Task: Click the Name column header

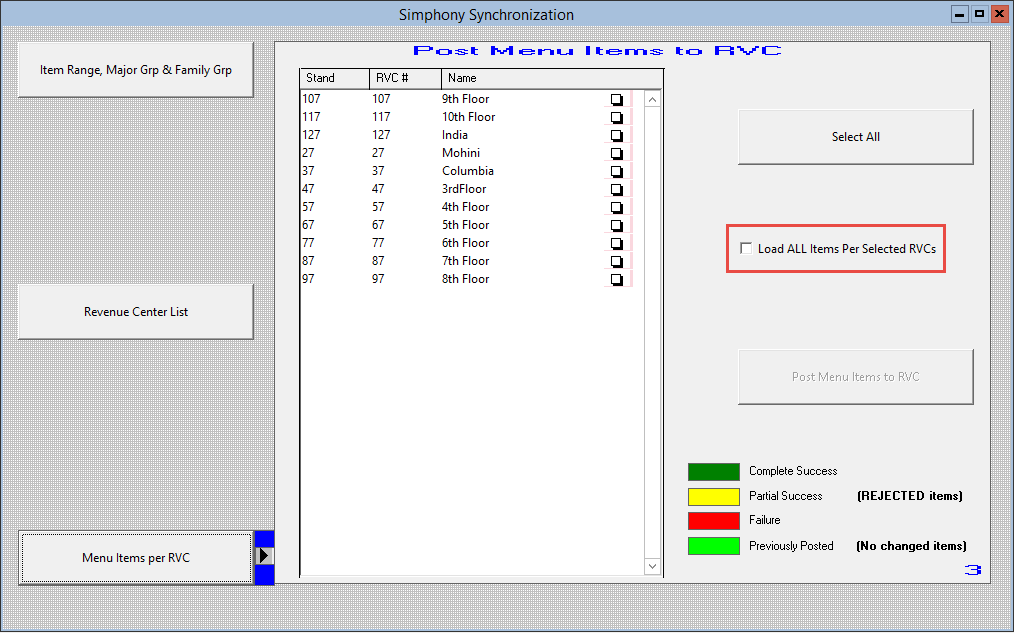Action: [x=552, y=78]
